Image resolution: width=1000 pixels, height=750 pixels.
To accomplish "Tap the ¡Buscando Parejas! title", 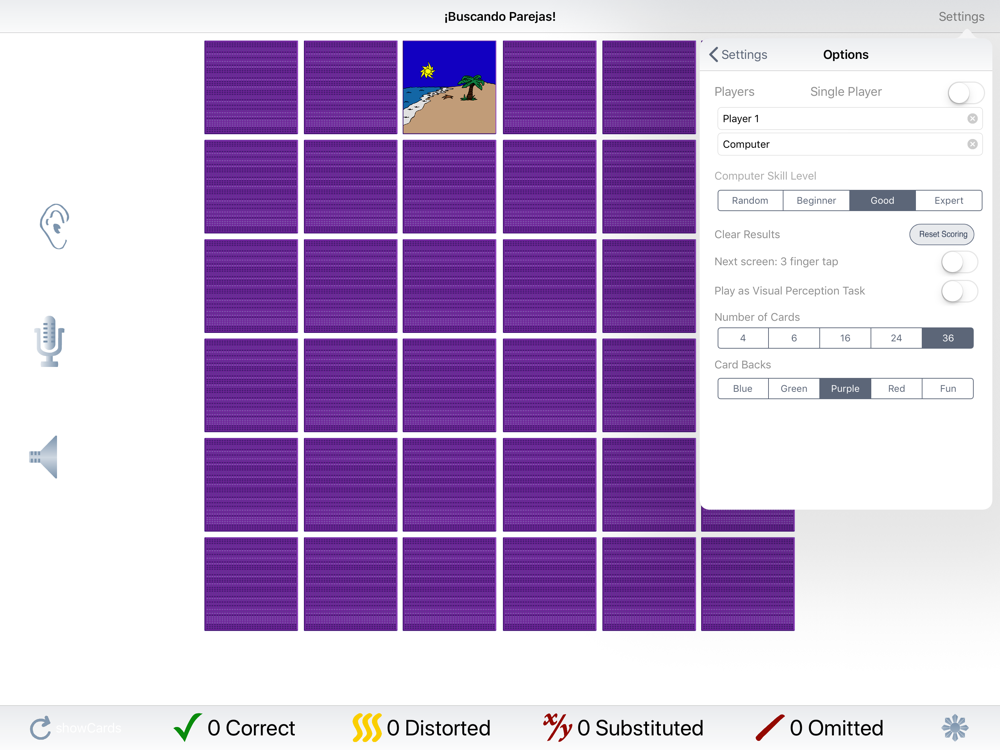I will pyautogui.click(x=500, y=17).
